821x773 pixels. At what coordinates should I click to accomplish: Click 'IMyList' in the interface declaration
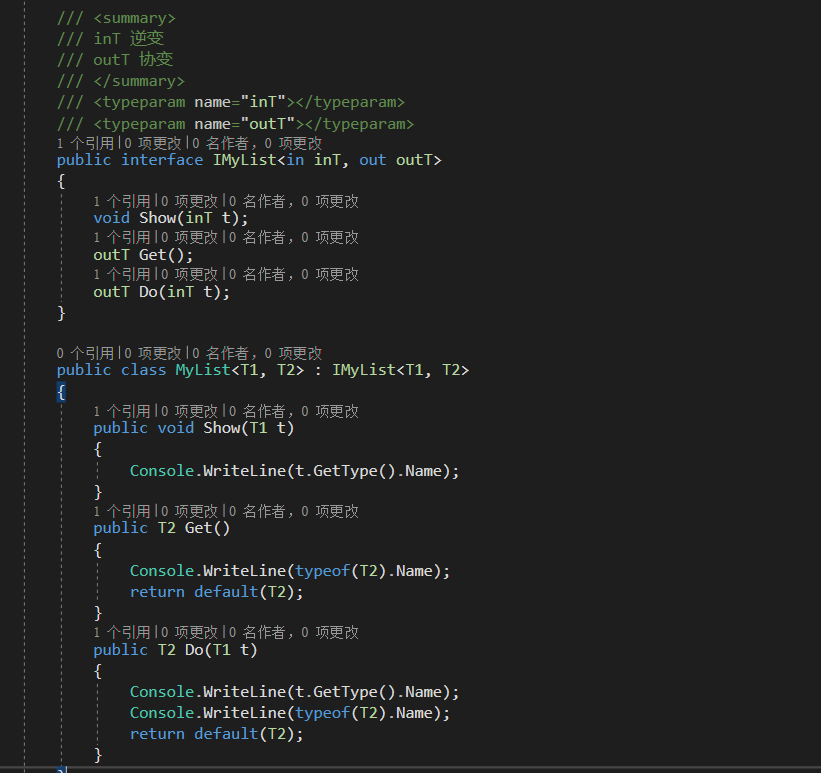coord(245,160)
